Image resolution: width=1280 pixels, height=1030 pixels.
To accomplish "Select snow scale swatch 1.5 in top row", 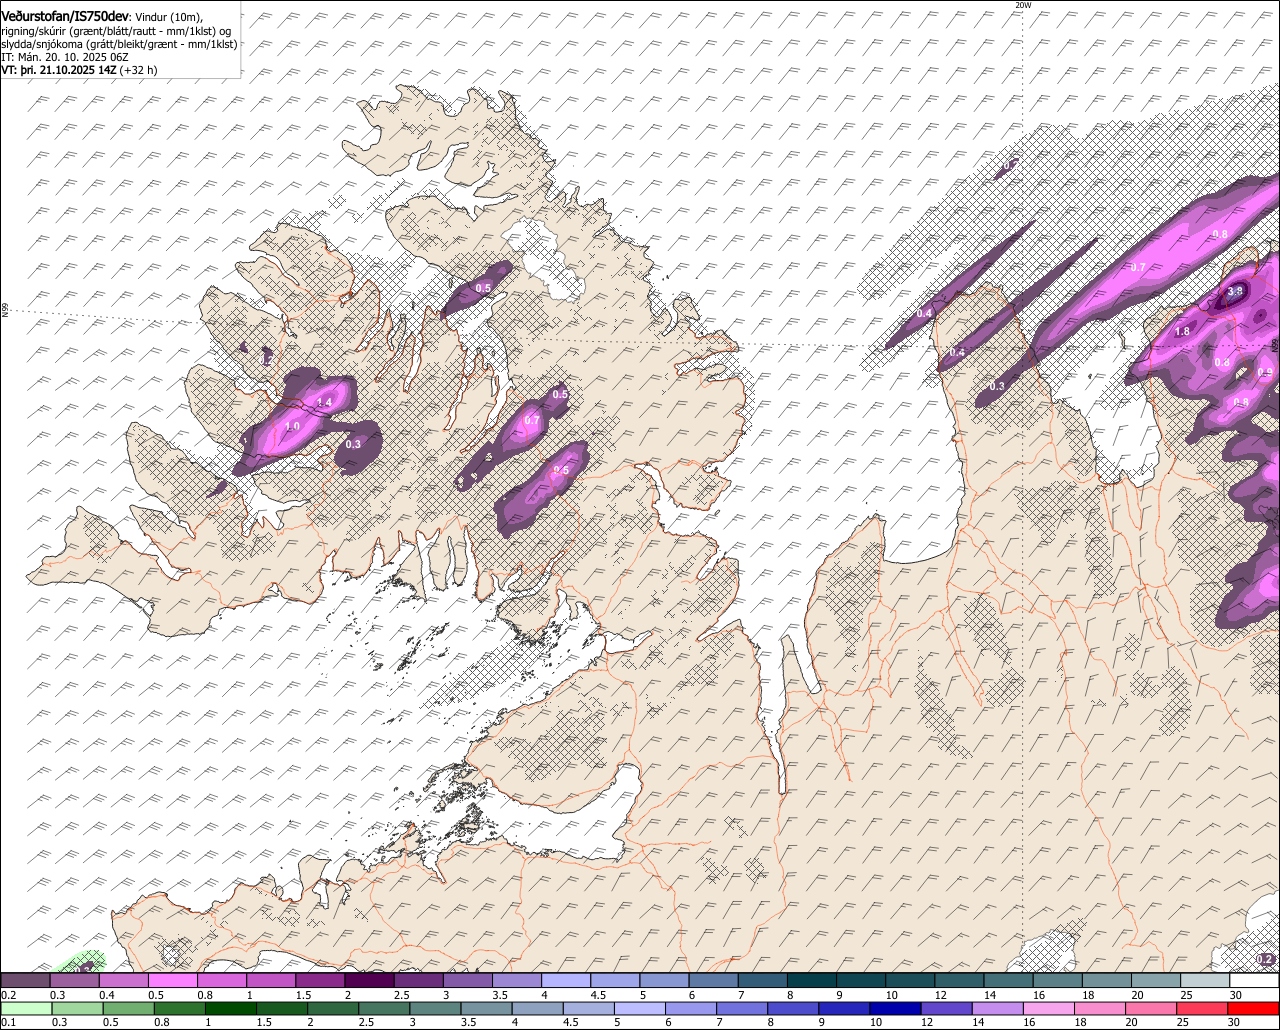I will (x=319, y=980).
